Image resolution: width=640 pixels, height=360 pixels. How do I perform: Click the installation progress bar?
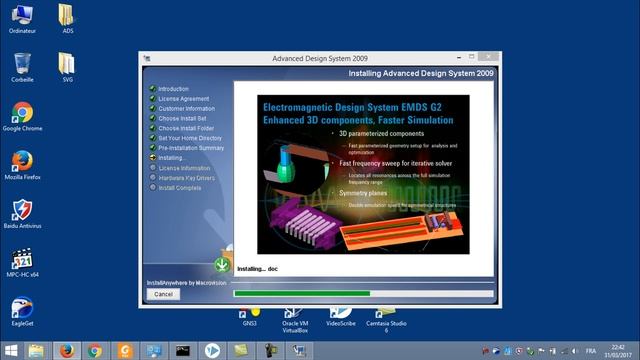[x=363, y=293]
